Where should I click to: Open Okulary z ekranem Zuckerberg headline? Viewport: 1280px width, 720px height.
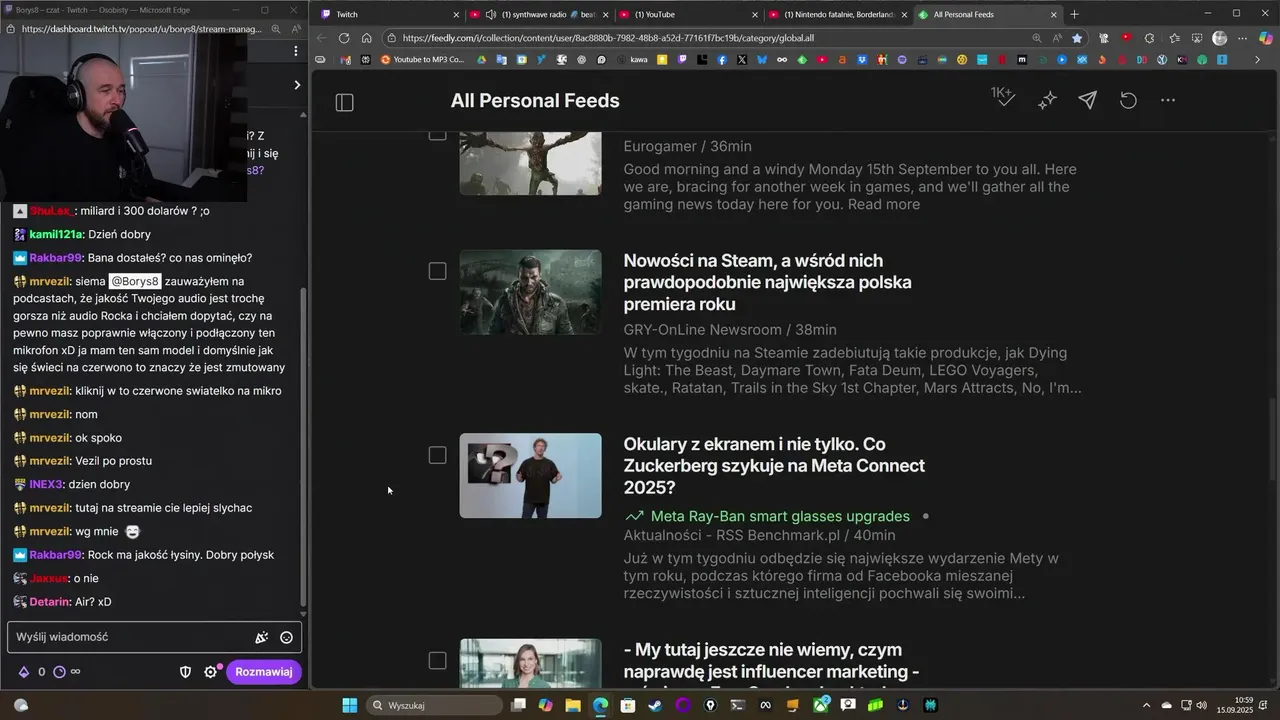click(773, 466)
